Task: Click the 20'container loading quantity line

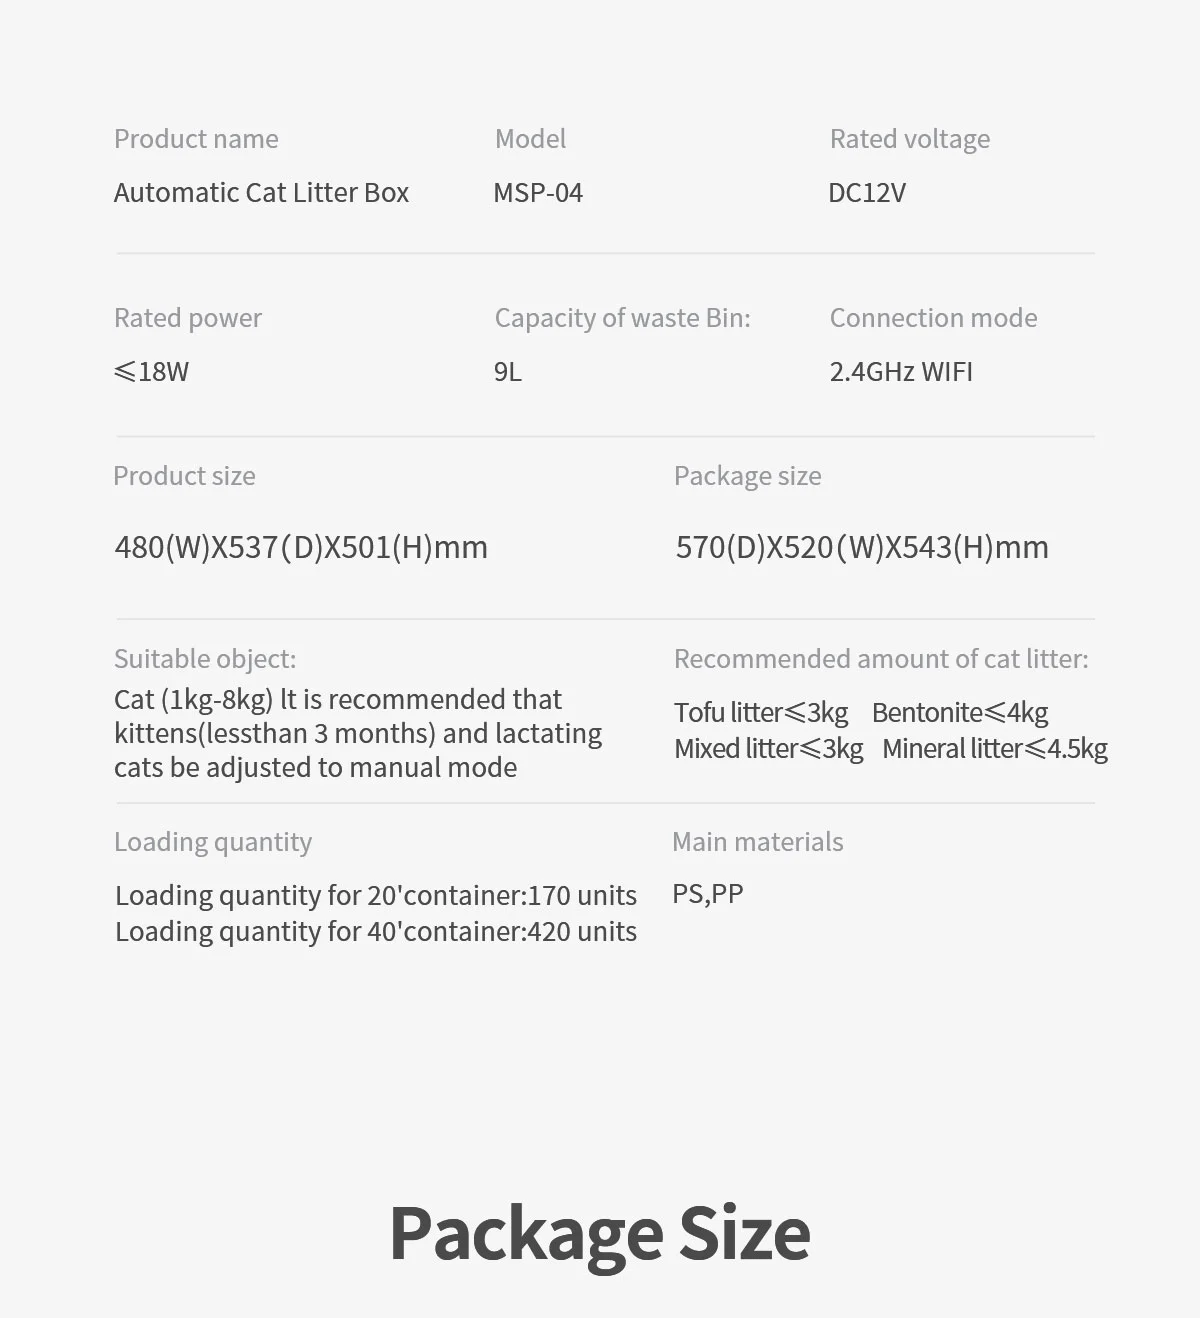Action: click(376, 895)
